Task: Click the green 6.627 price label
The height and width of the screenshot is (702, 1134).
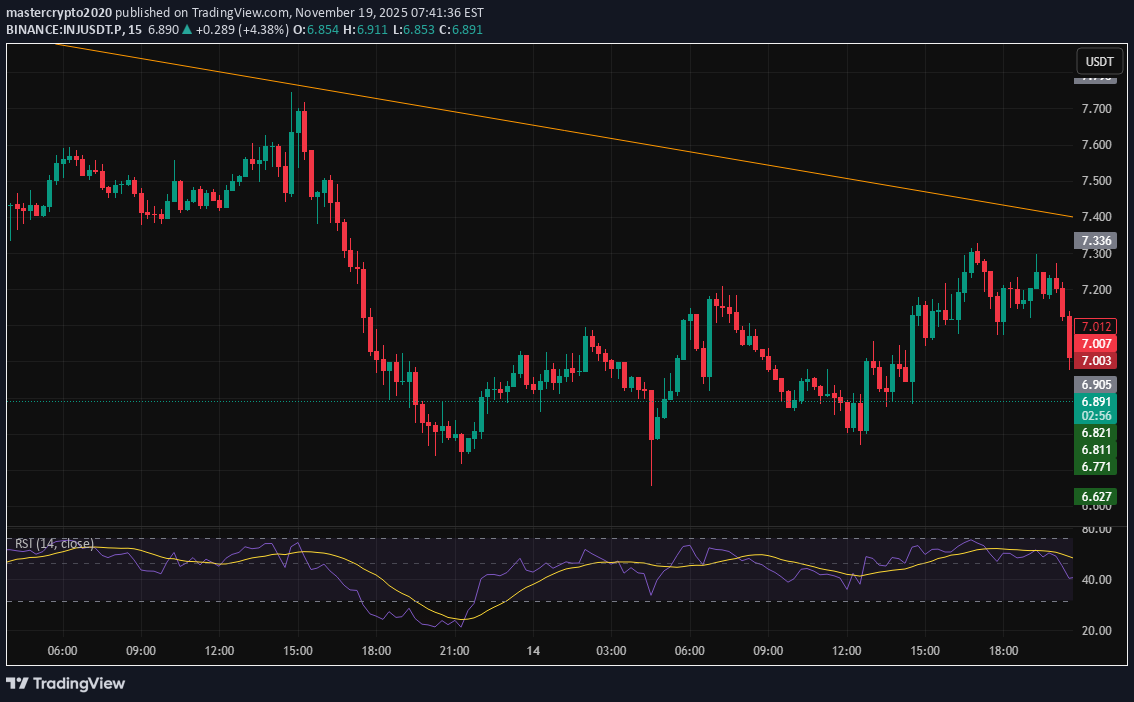Action: [1095, 496]
